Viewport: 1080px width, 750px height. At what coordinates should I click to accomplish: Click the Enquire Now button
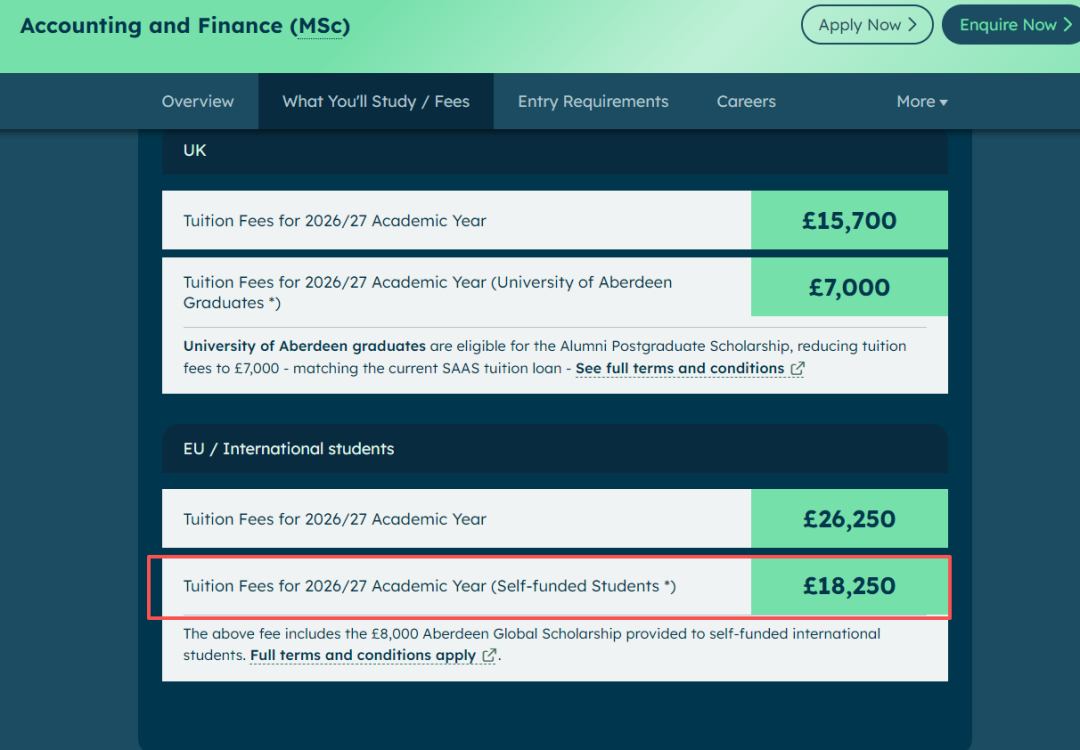click(1012, 25)
